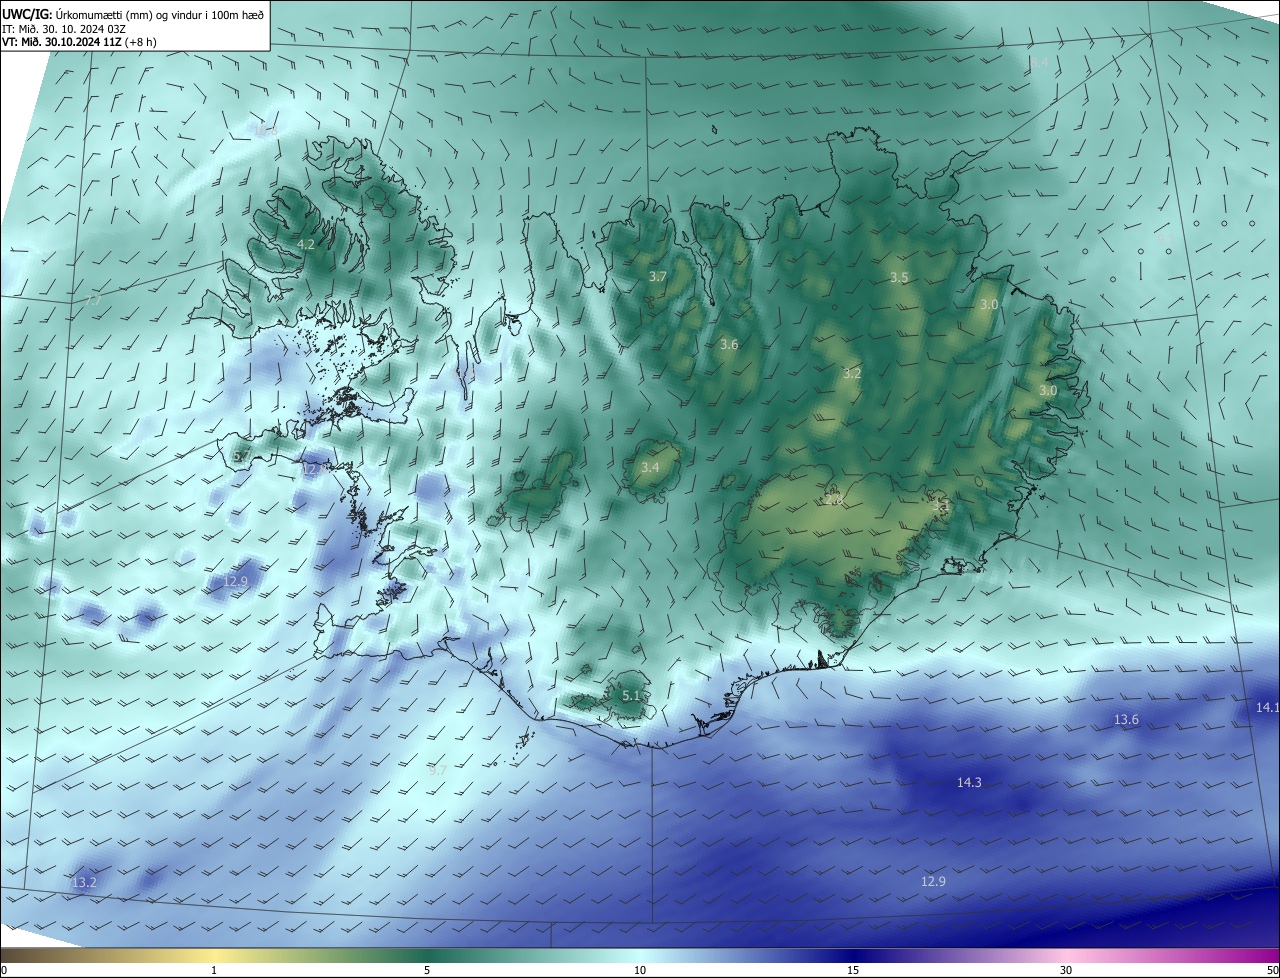Click the colorbar tick label "50"
The image size is (1280, 978).
pos(1272,970)
